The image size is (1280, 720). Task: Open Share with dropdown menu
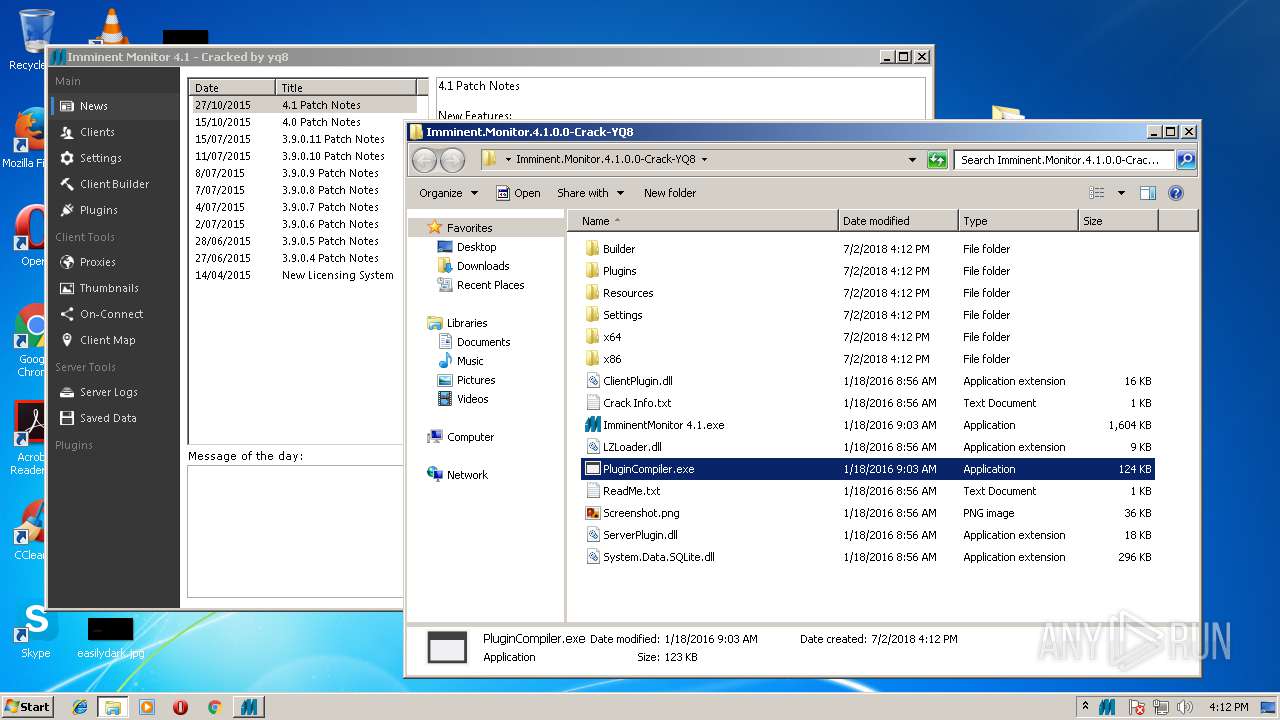point(590,193)
